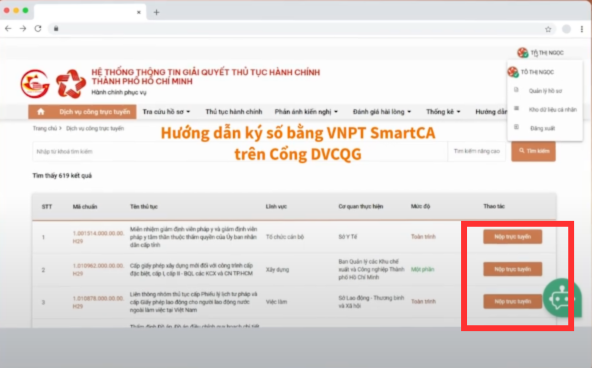Click the Cấp giấy phép xây dựng procedure name
The image size is (592, 368).
pyautogui.click(x=191, y=269)
